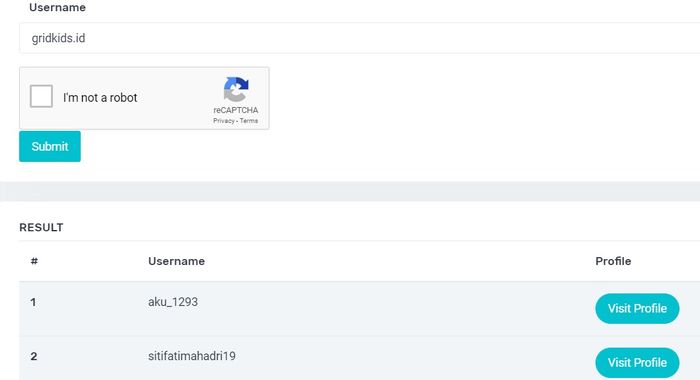
Task: Click the I'm not a robot label
Action: [x=100, y=98]
